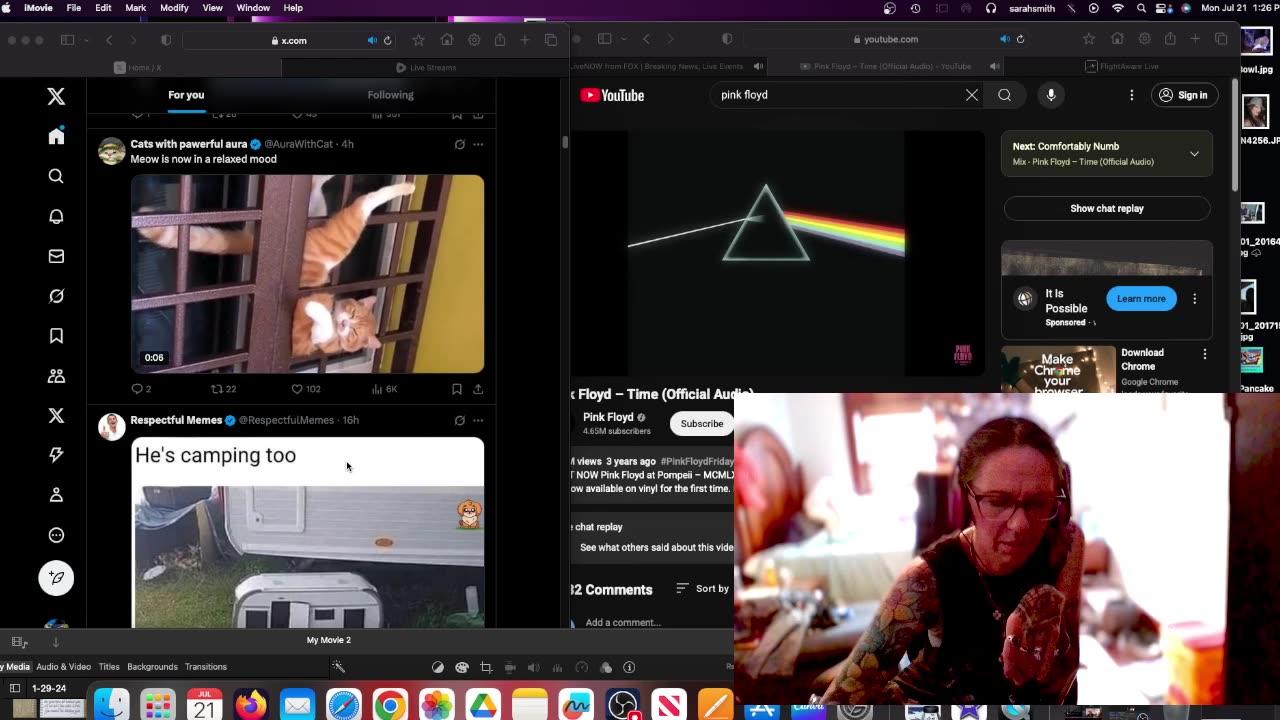Open the Titles tab in iMovie
Viewport: 1280px width, 720px height.
109,667
